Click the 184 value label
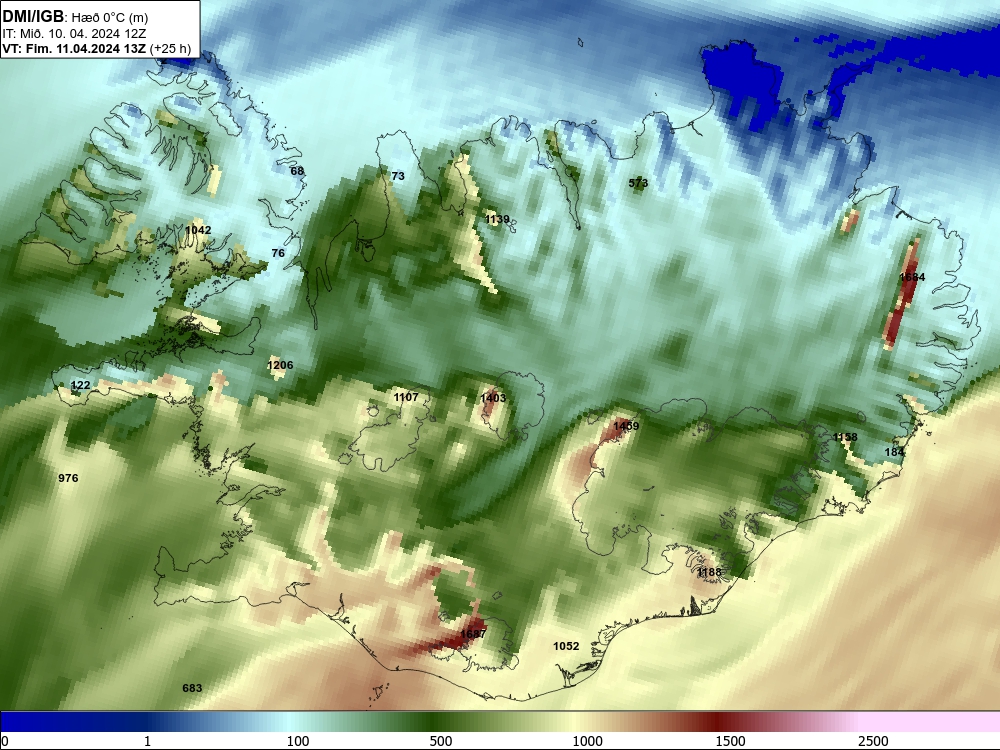1000x750 pixels. pos(895,452)
